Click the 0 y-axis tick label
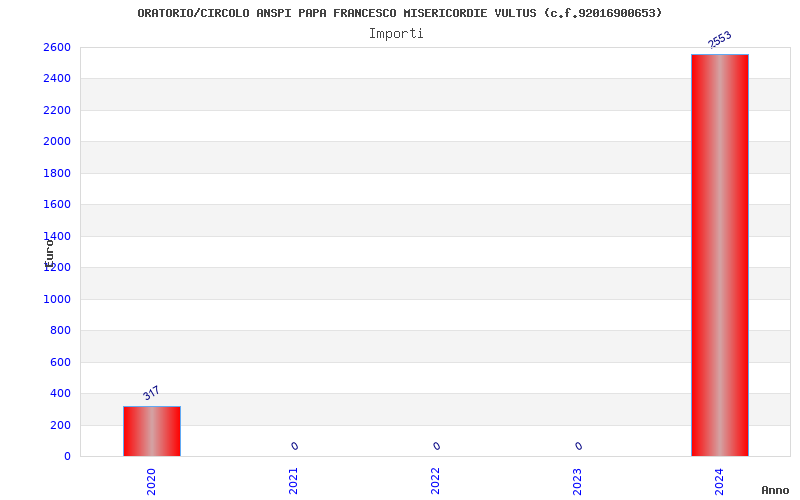 point(67,457)
